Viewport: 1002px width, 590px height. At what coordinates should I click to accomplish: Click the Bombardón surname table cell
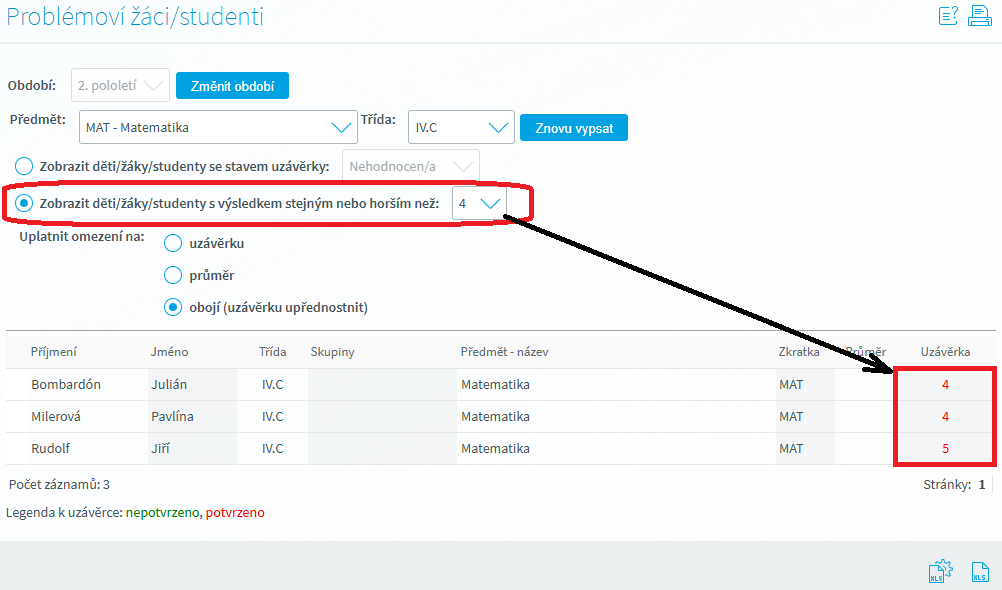66,384
